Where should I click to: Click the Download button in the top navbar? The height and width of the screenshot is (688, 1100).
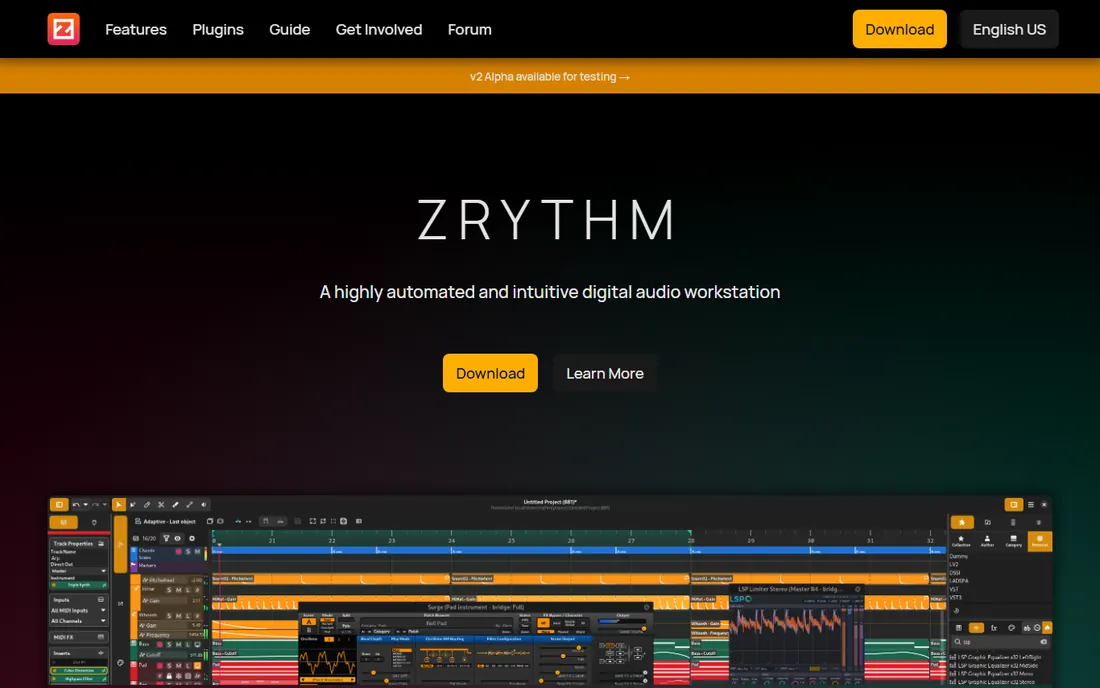coord(899,29)
